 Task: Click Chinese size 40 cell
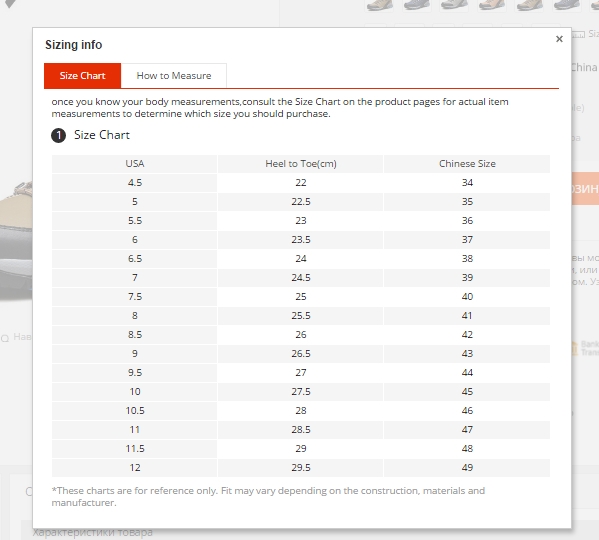[467, 296]
